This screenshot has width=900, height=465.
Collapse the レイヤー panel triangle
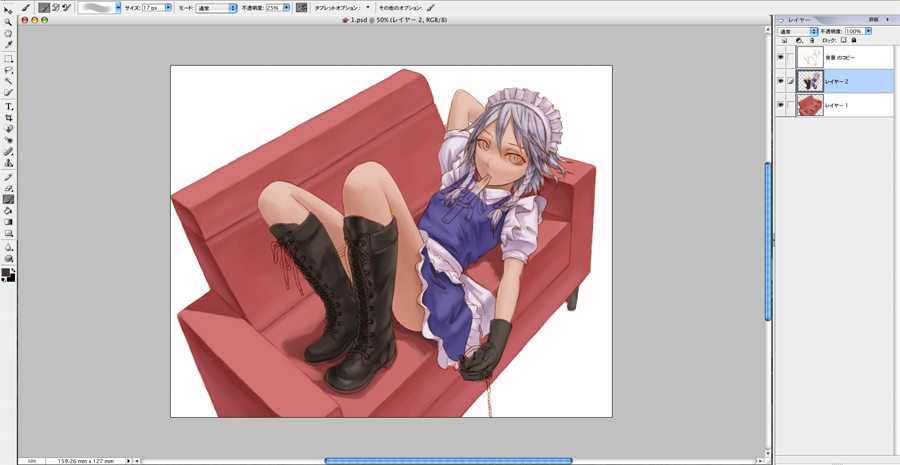pos(781,20)
